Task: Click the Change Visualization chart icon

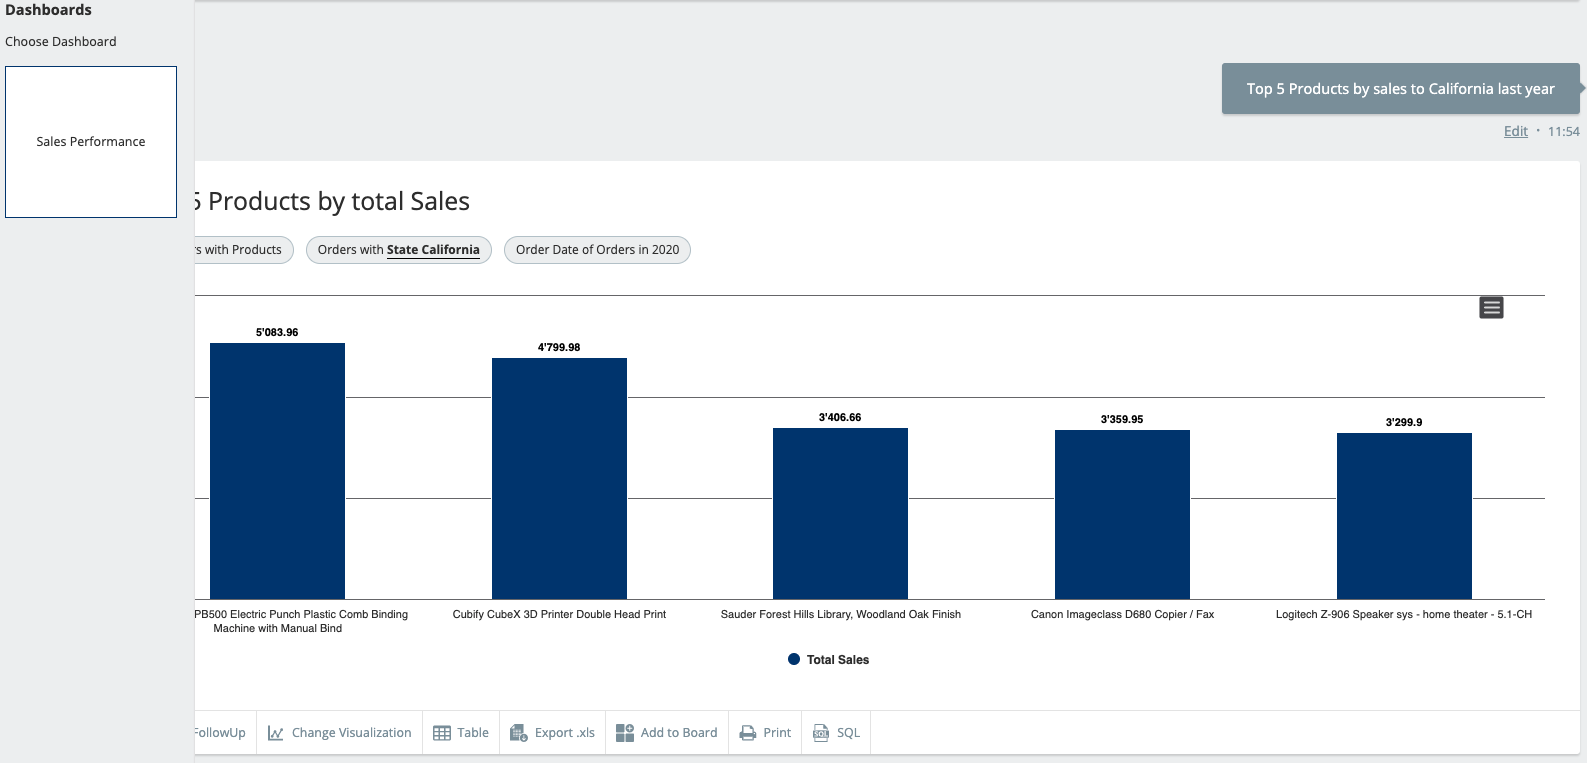Action: coord(275,733)
